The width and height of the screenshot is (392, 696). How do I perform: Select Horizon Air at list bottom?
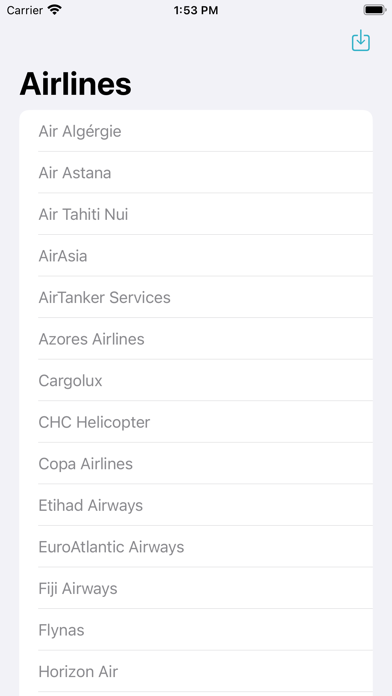click(196, 672)
